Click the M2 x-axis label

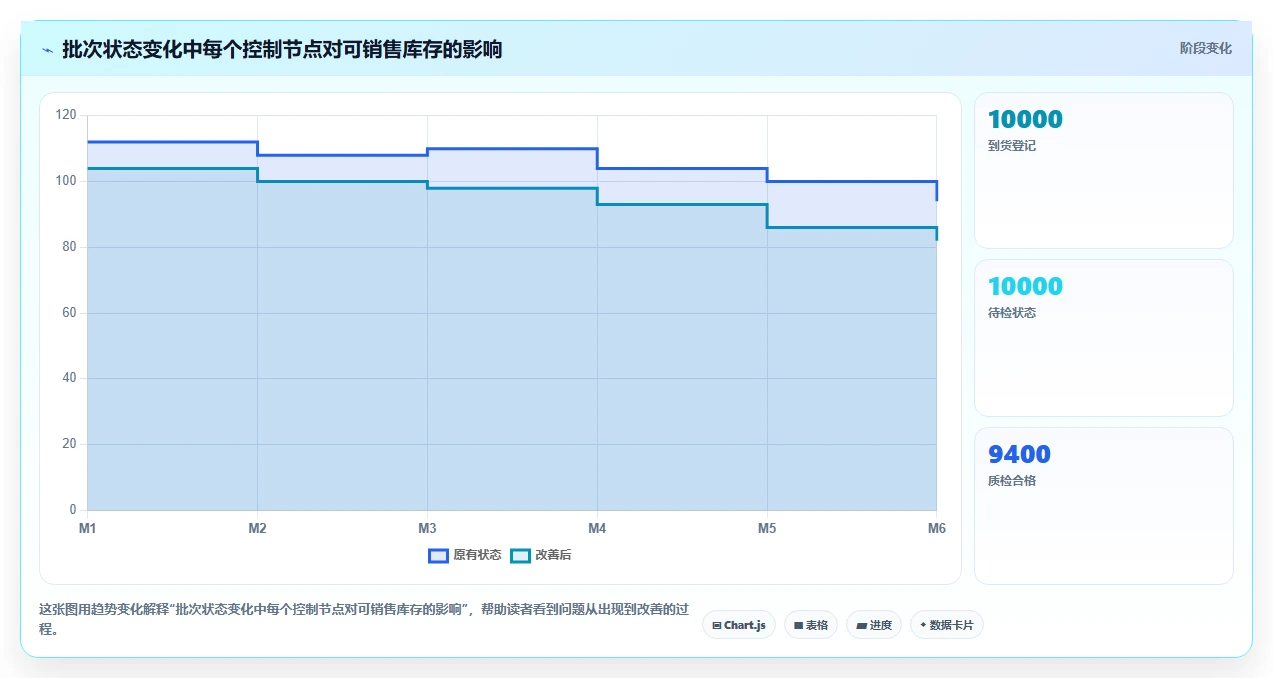(x=257, y=528)
